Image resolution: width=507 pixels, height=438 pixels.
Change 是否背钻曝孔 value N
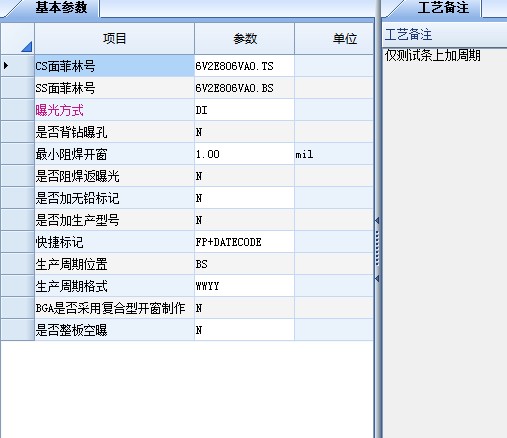click(244, 132)
